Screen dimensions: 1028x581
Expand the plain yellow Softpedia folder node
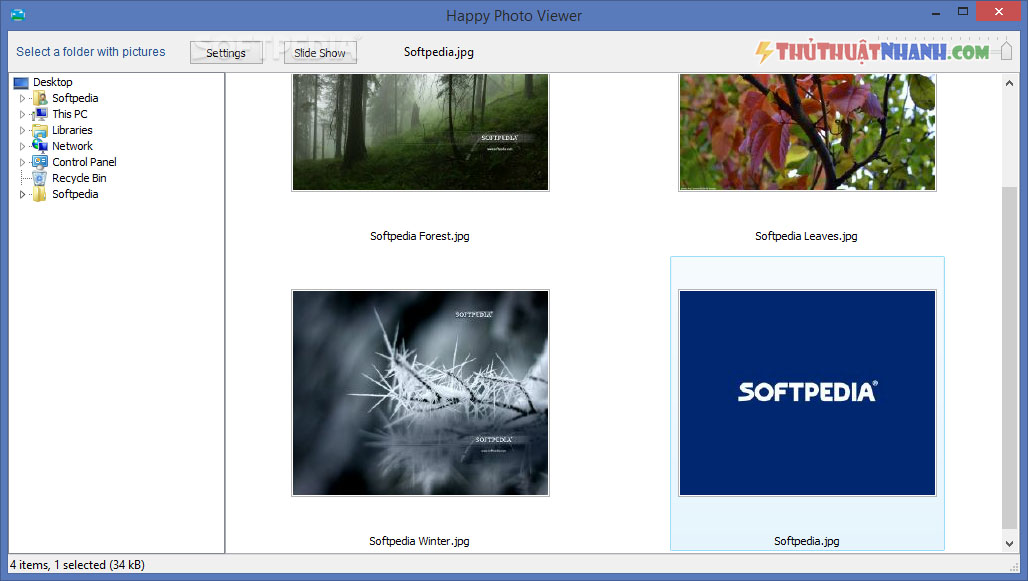(x=22, y=194)
